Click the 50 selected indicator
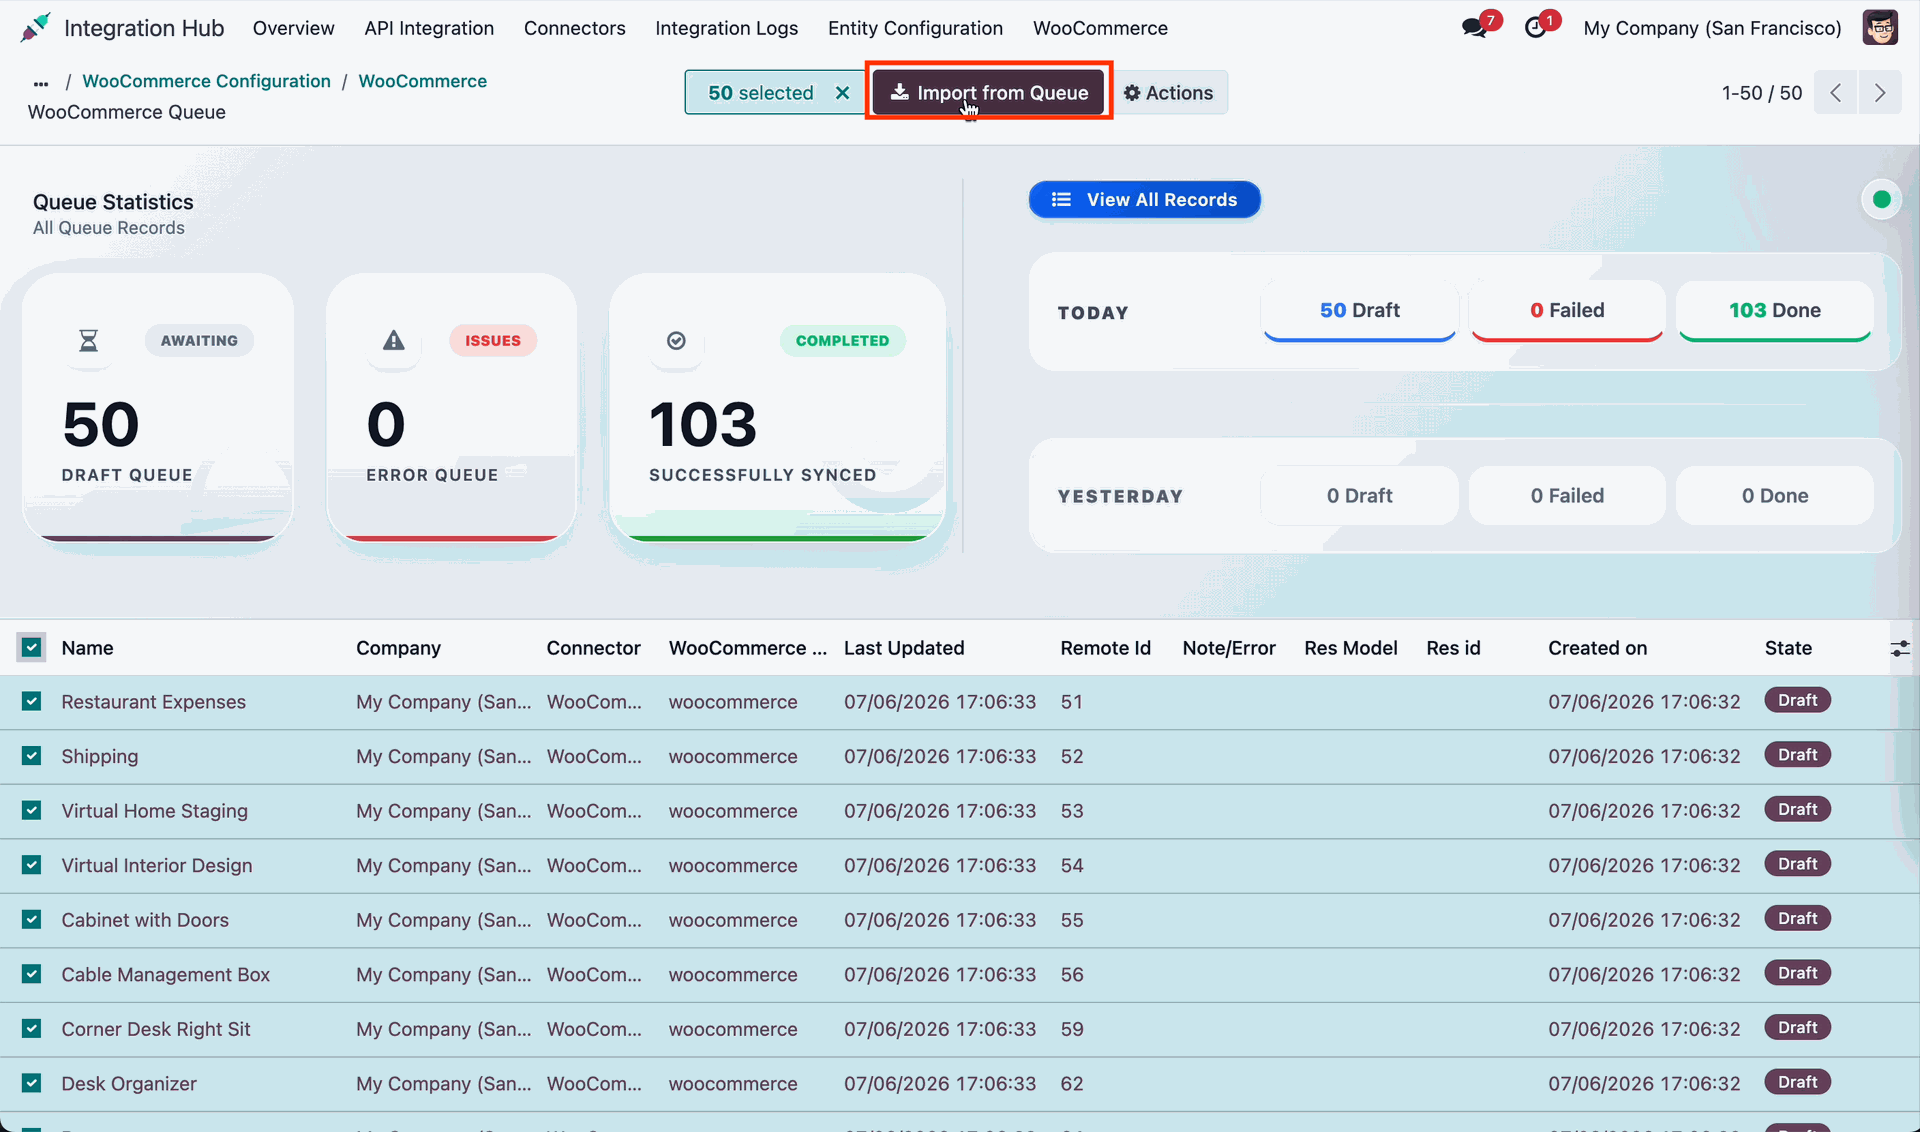This screenshot has height=1132, width=1920. (x=760, y=93)
